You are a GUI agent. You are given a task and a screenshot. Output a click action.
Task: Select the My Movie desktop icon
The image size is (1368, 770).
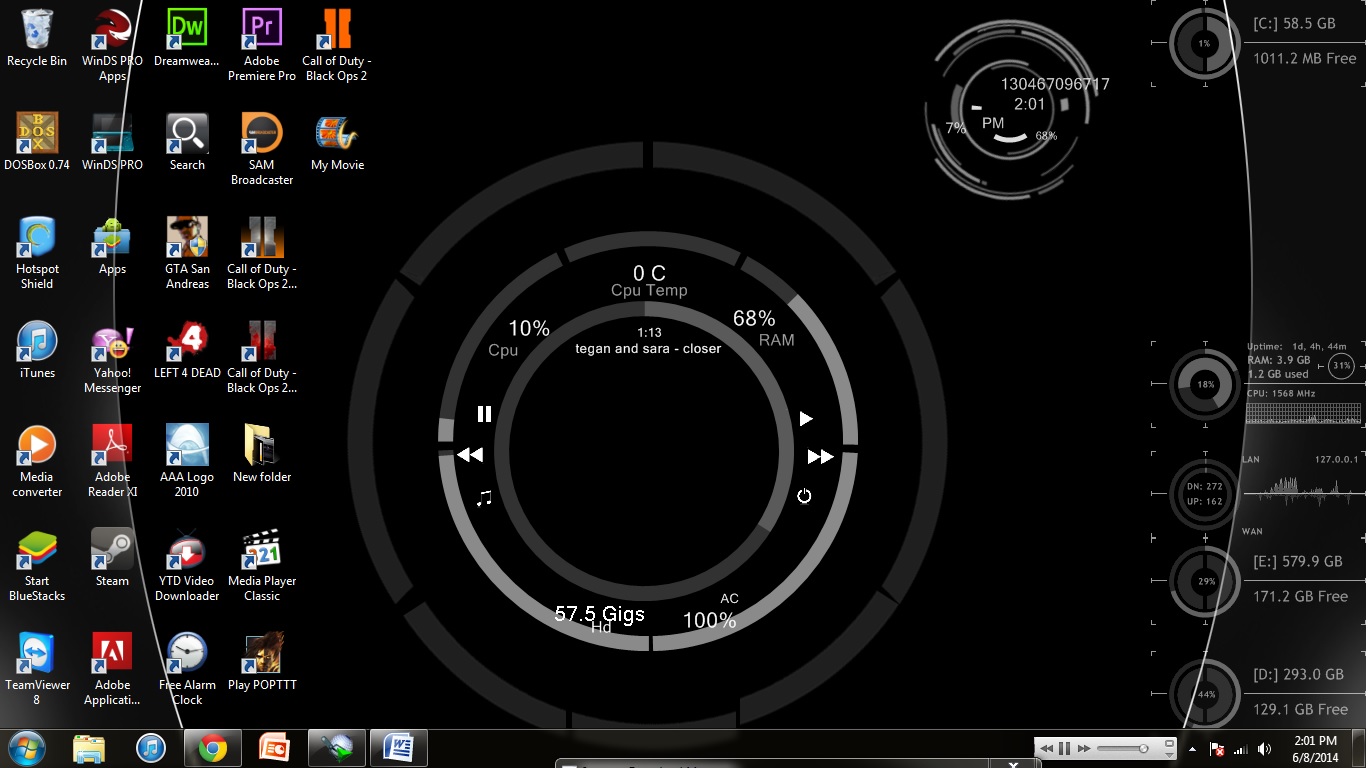coord(337,143)
